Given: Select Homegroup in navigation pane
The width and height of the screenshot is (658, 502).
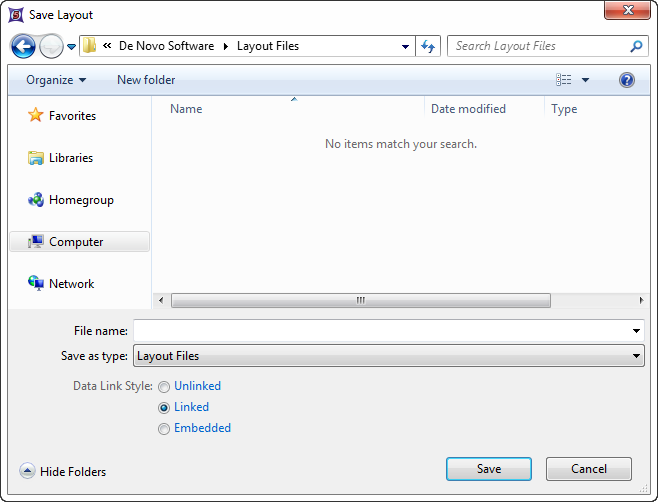Looking at the screenshot, I should [x=80, y=200].
